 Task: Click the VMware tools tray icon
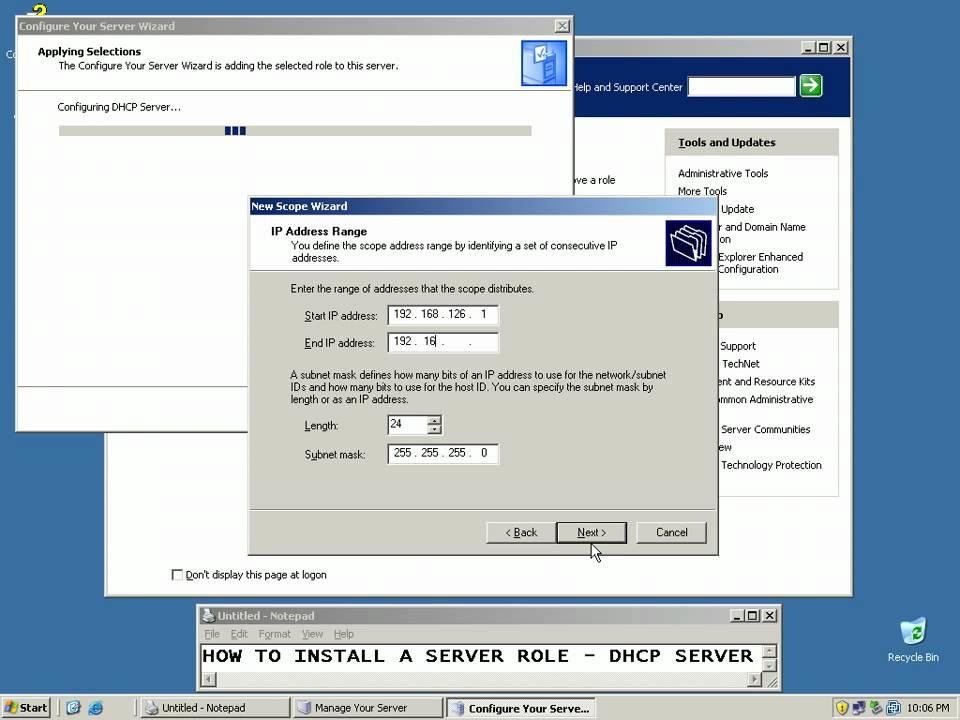pyautogui.click(x=893, y=708)
